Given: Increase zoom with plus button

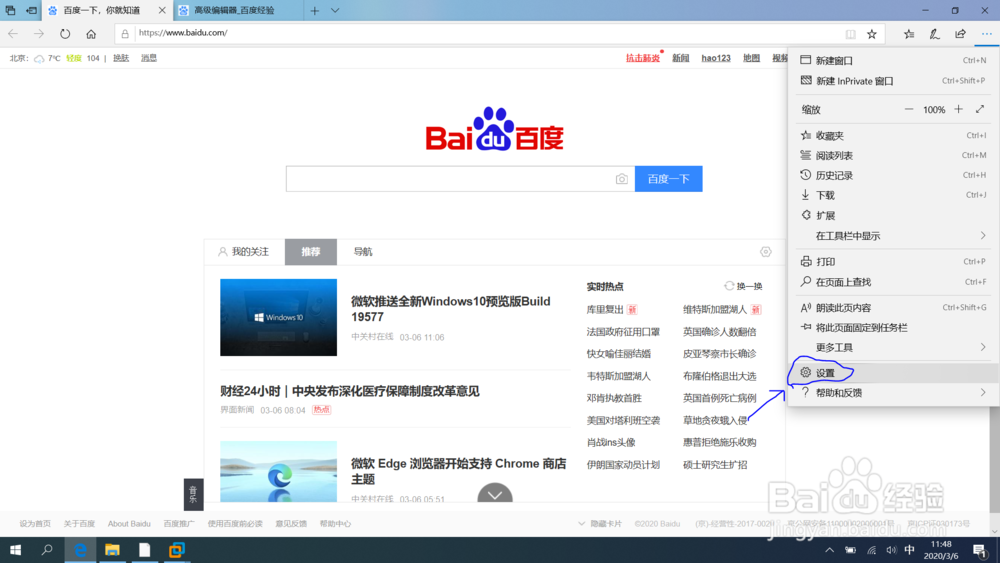Looking at the screenshot, I should (x=959, y=110).
